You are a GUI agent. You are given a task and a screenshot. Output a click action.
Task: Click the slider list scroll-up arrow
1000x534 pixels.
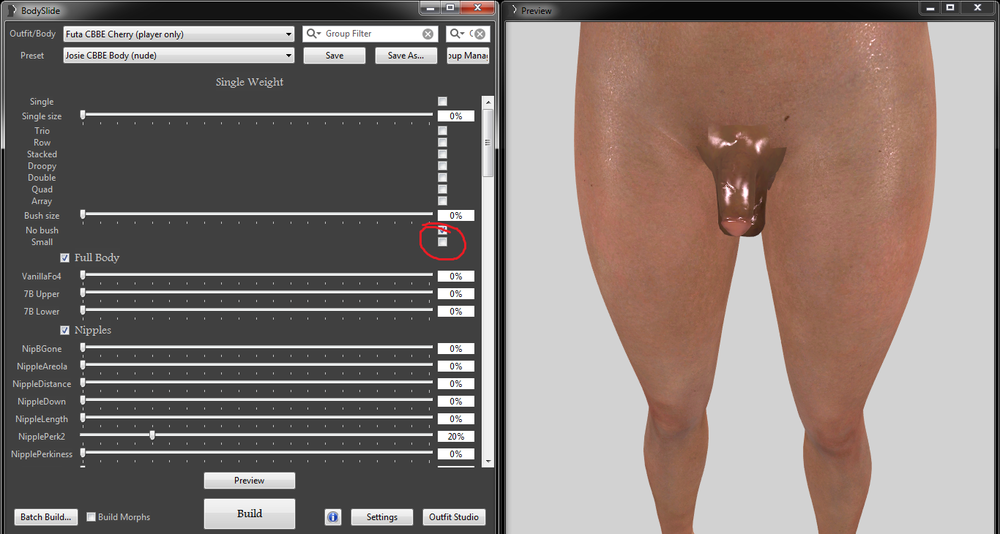(489, 102)
